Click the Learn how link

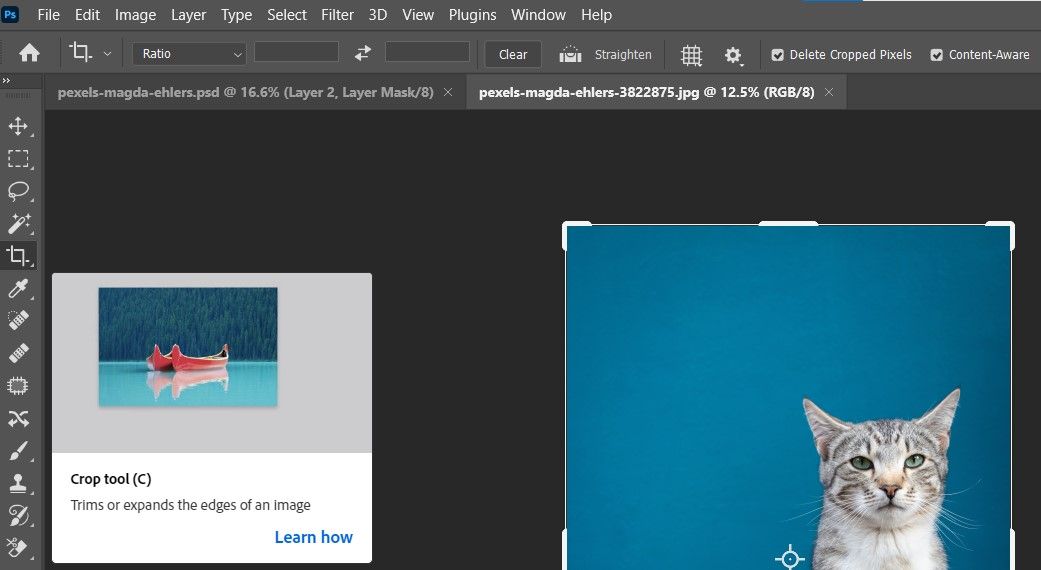click(x=313, y=537)
